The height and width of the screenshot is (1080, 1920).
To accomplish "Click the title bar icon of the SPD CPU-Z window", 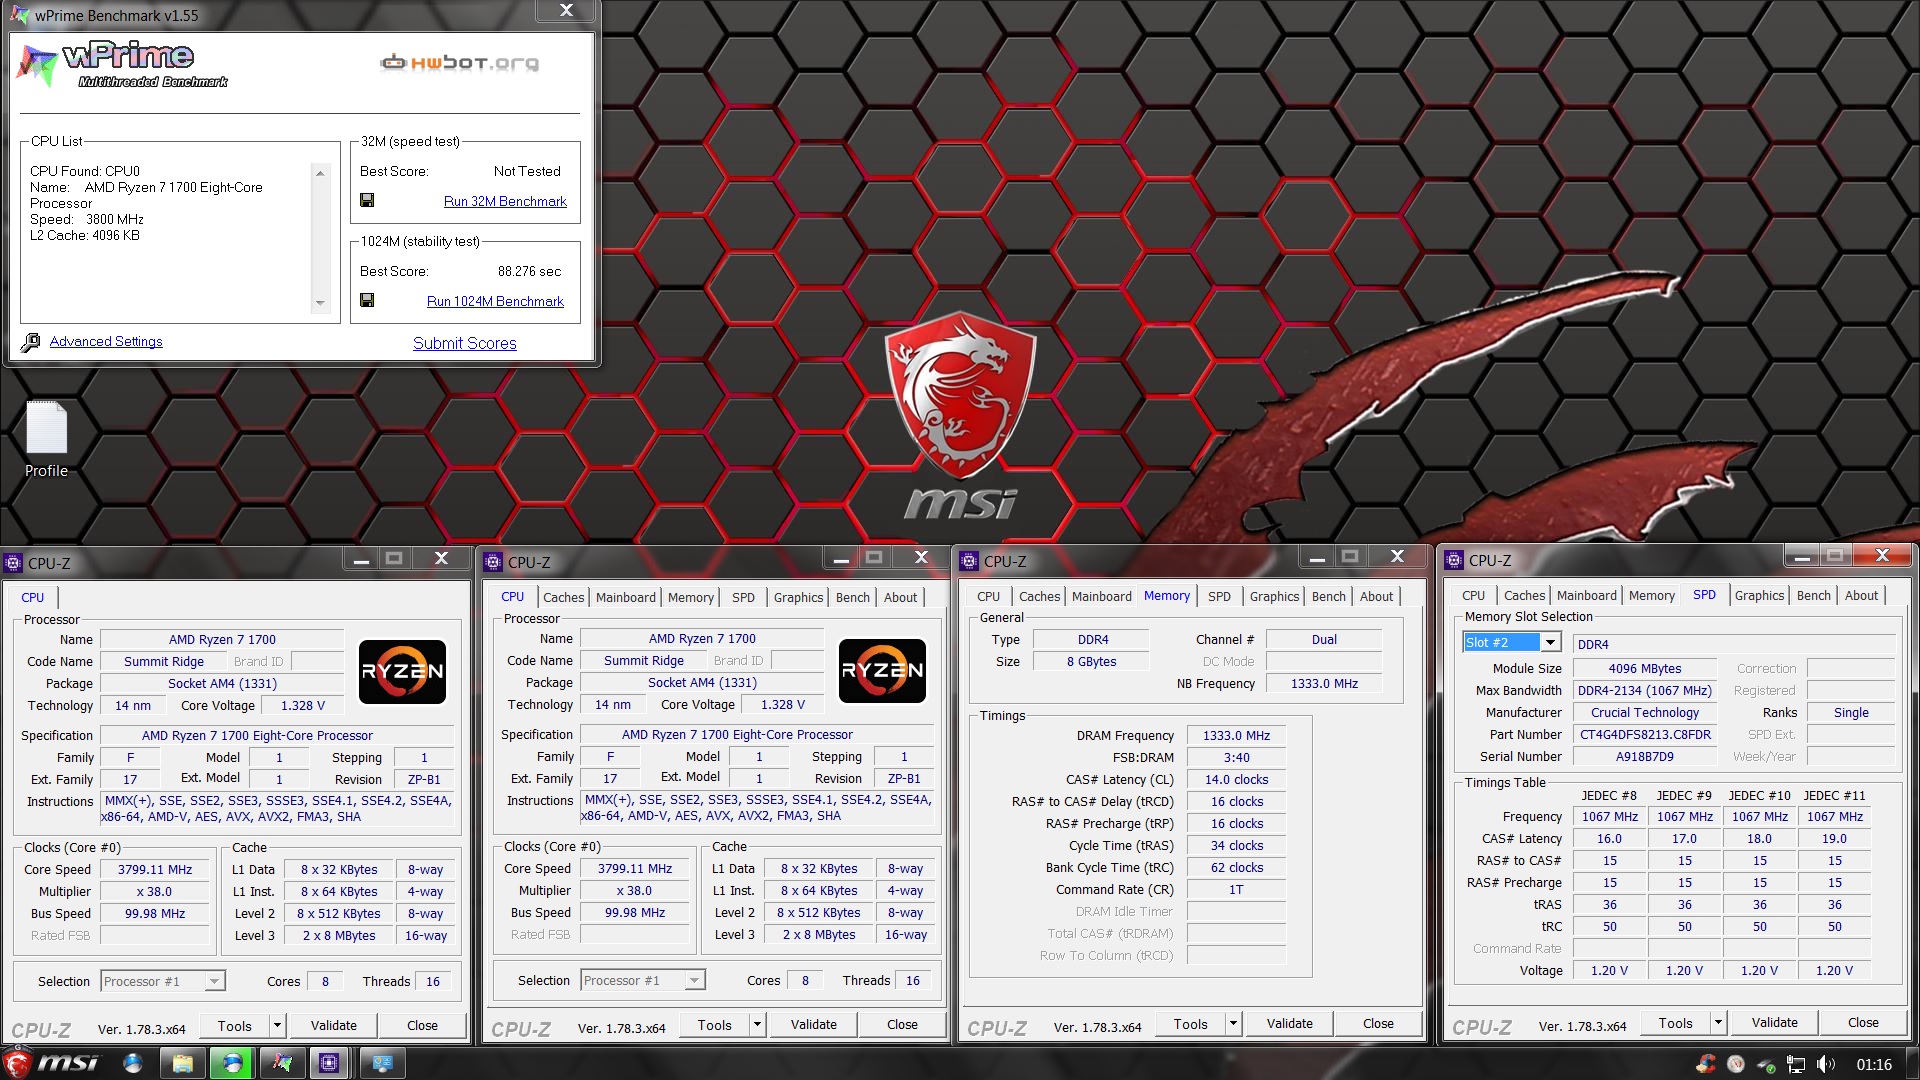I will click(1454, 560).
